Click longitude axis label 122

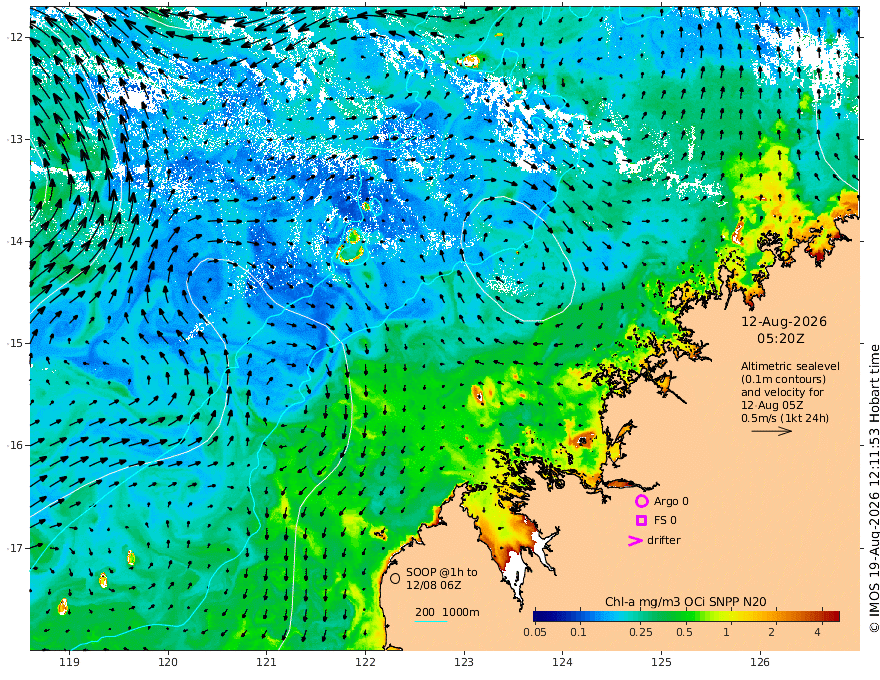(x=365, y=663)
